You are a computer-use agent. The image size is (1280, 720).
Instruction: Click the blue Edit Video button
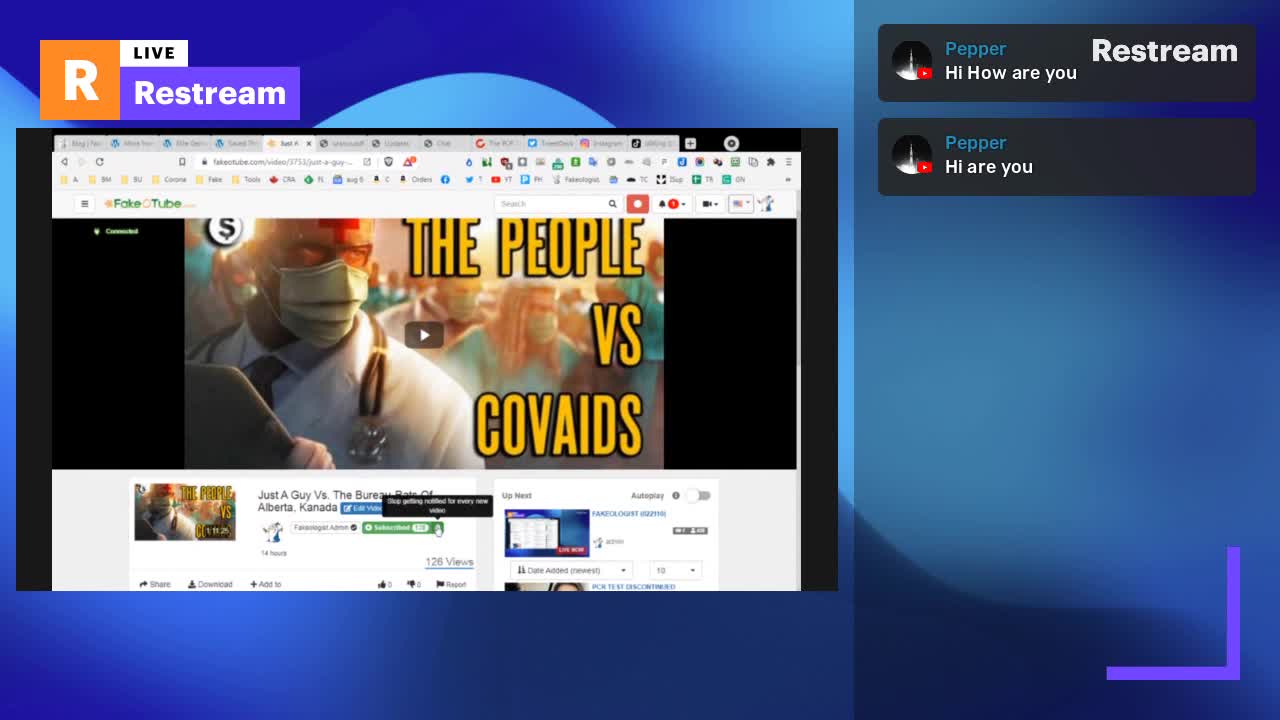tap(360, 509)
